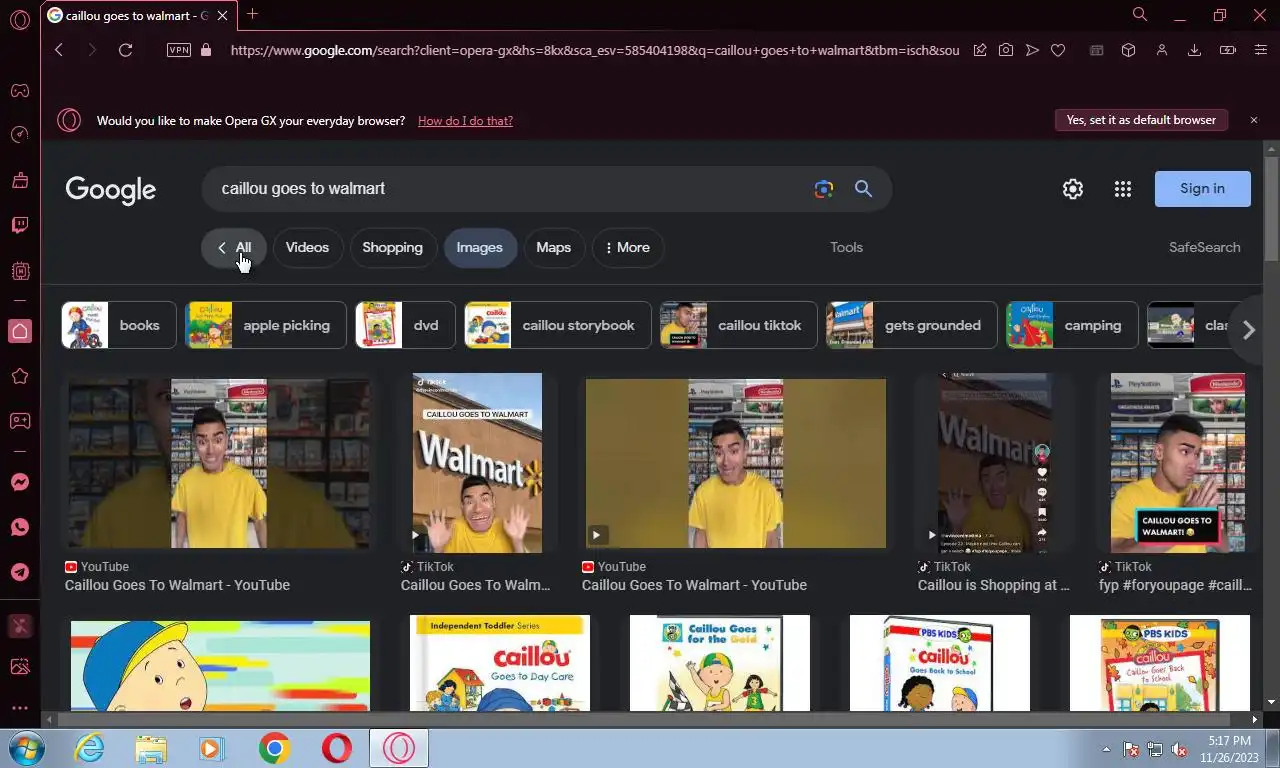Search tabs with magnifier icon
The image size is (1280, 768).
(1140, 14)
